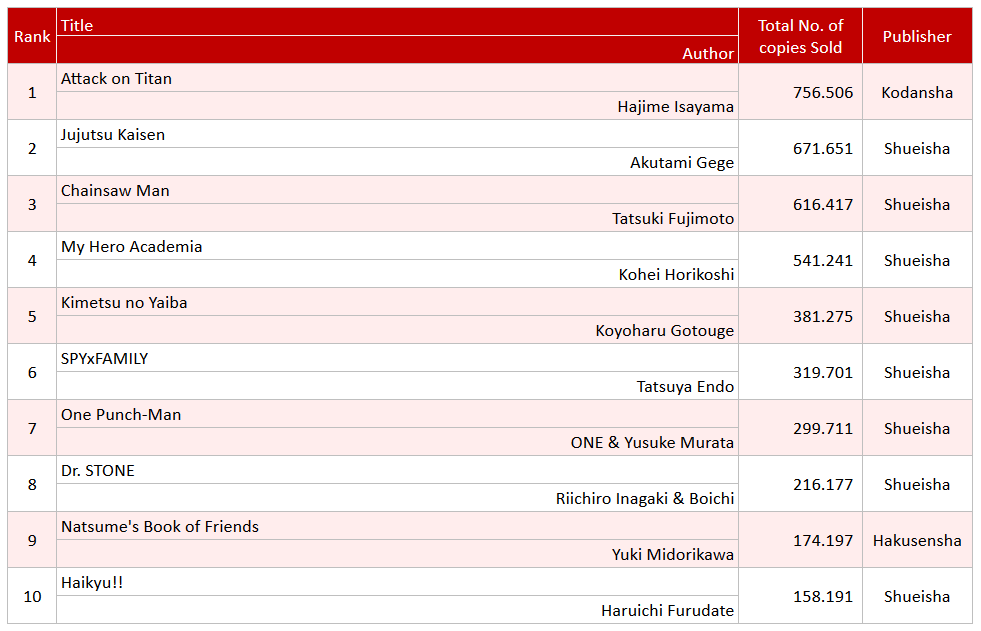Click the Total No. of copies Sold header
Viewport: 981px width, 631px height.
800,36
